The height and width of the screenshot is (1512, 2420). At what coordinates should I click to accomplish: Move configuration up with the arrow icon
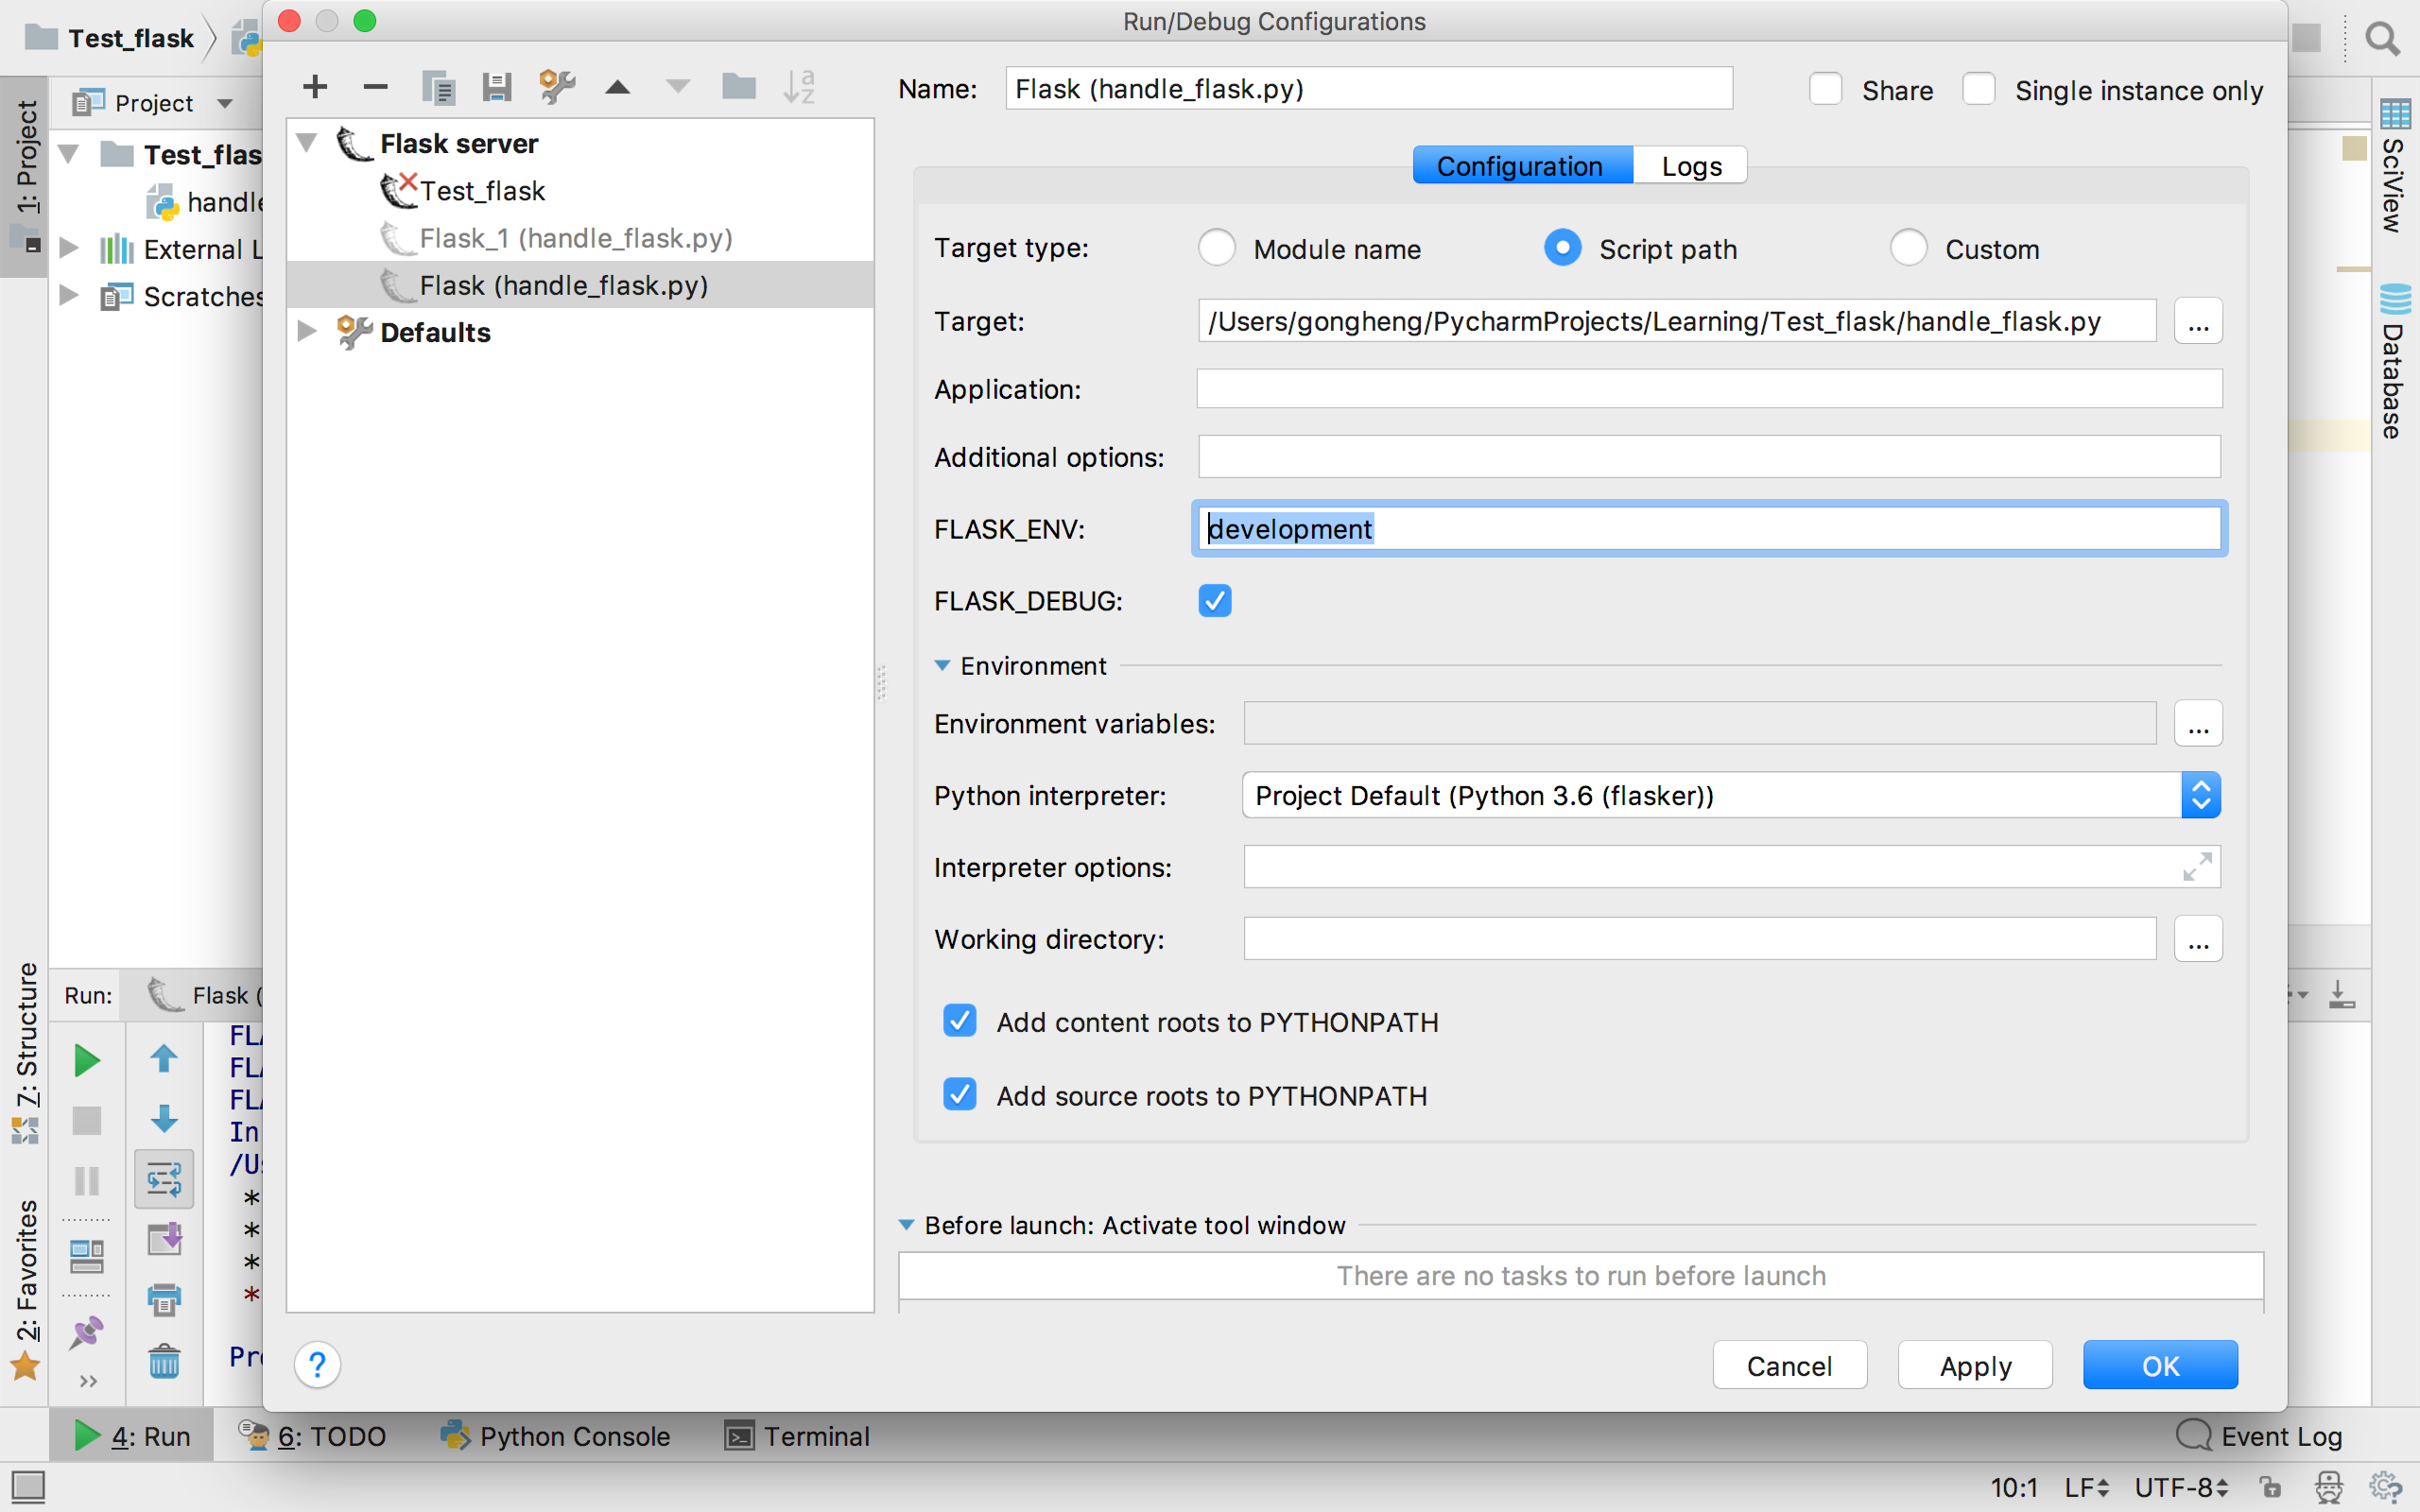coord(618,88)
